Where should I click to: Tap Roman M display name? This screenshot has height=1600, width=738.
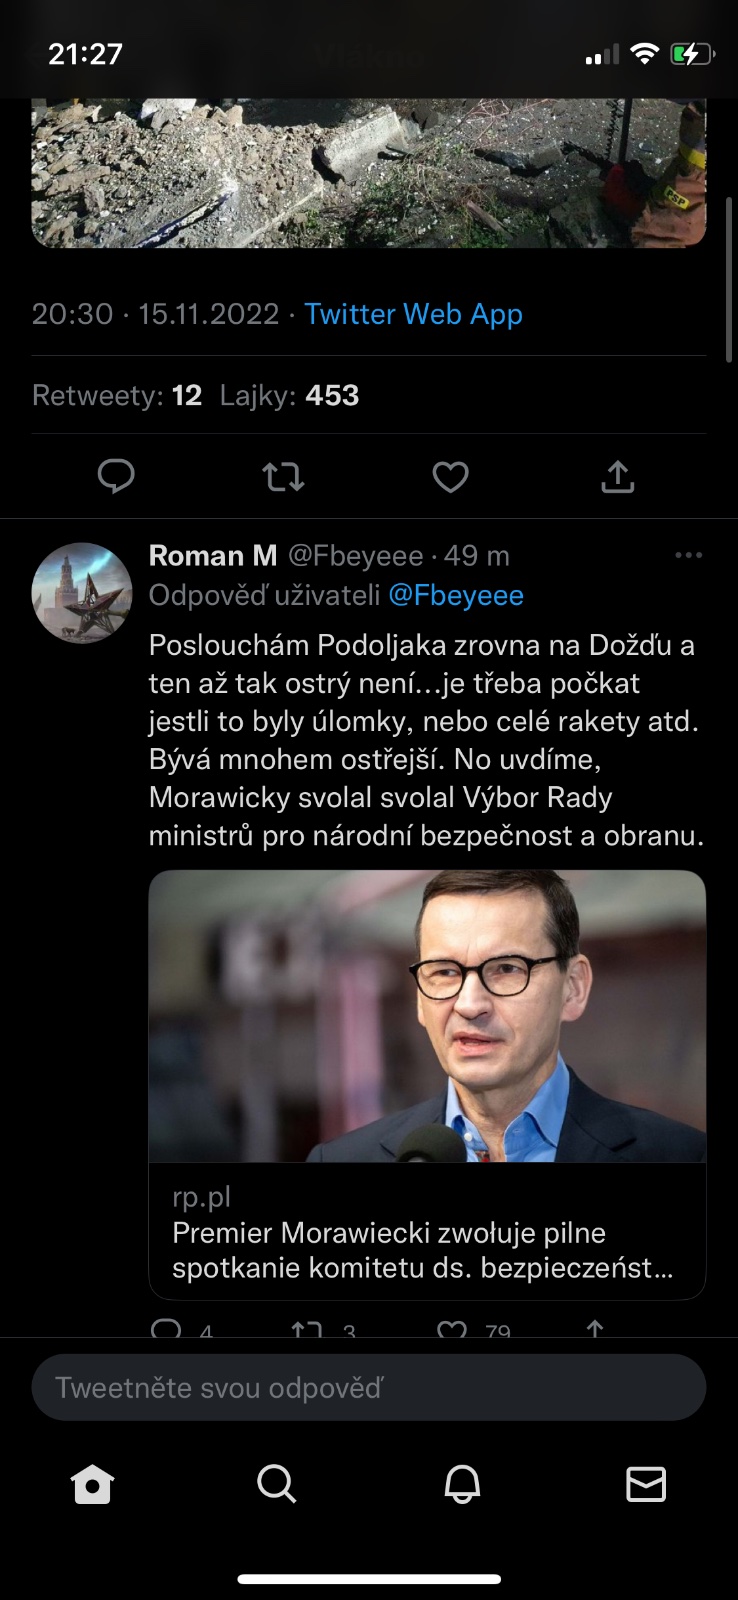coord(213,556)
